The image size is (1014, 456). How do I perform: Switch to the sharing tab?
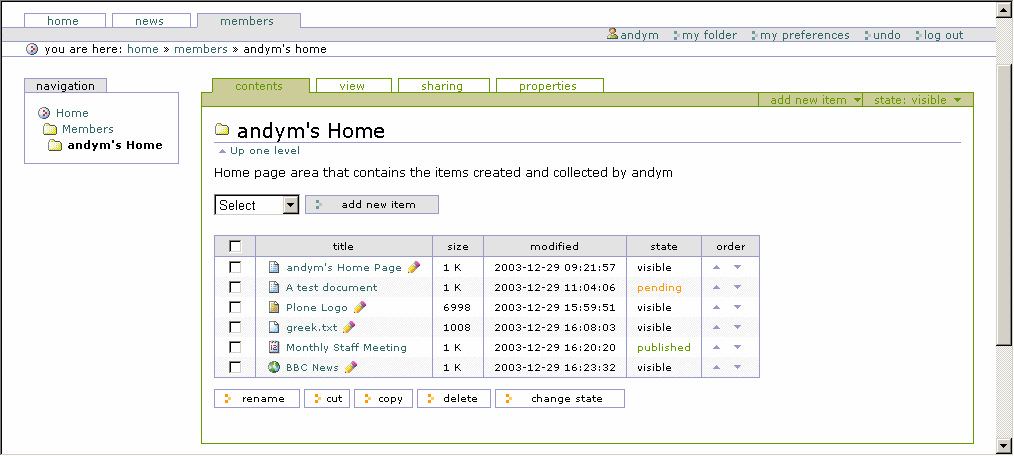pos(442,86)
